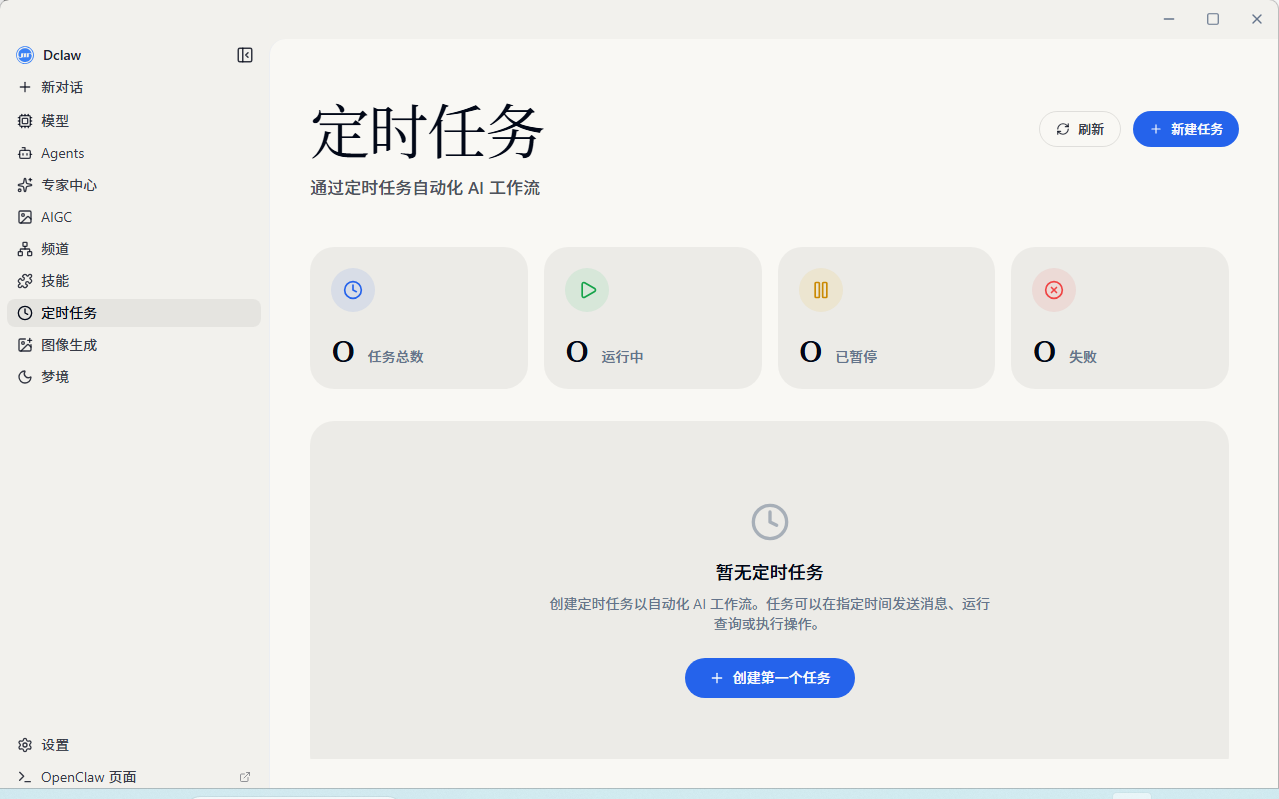Open the 频道 section
The width and height of the screenshot is (1279, 799).
134,249
